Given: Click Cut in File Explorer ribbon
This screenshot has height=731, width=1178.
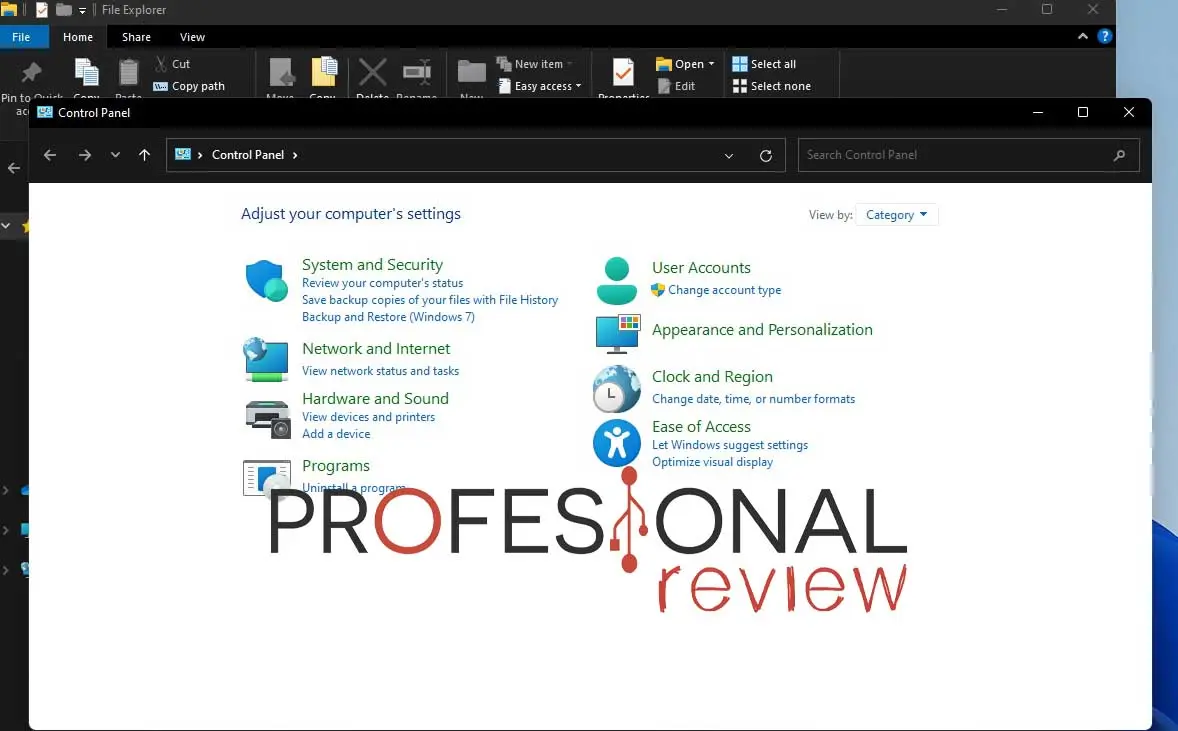Looking at the screenshot, I should coord(172,64).
